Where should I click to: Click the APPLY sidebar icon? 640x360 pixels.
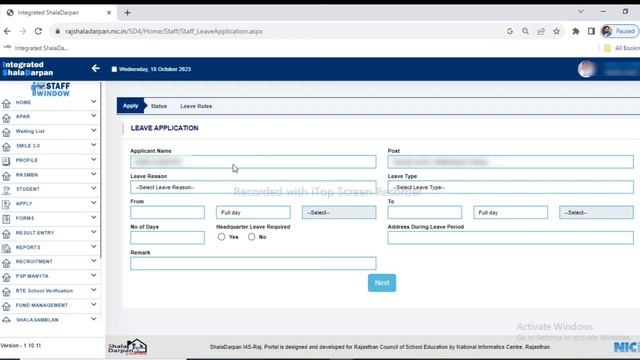pyautogui.click(x=6, y=204)
